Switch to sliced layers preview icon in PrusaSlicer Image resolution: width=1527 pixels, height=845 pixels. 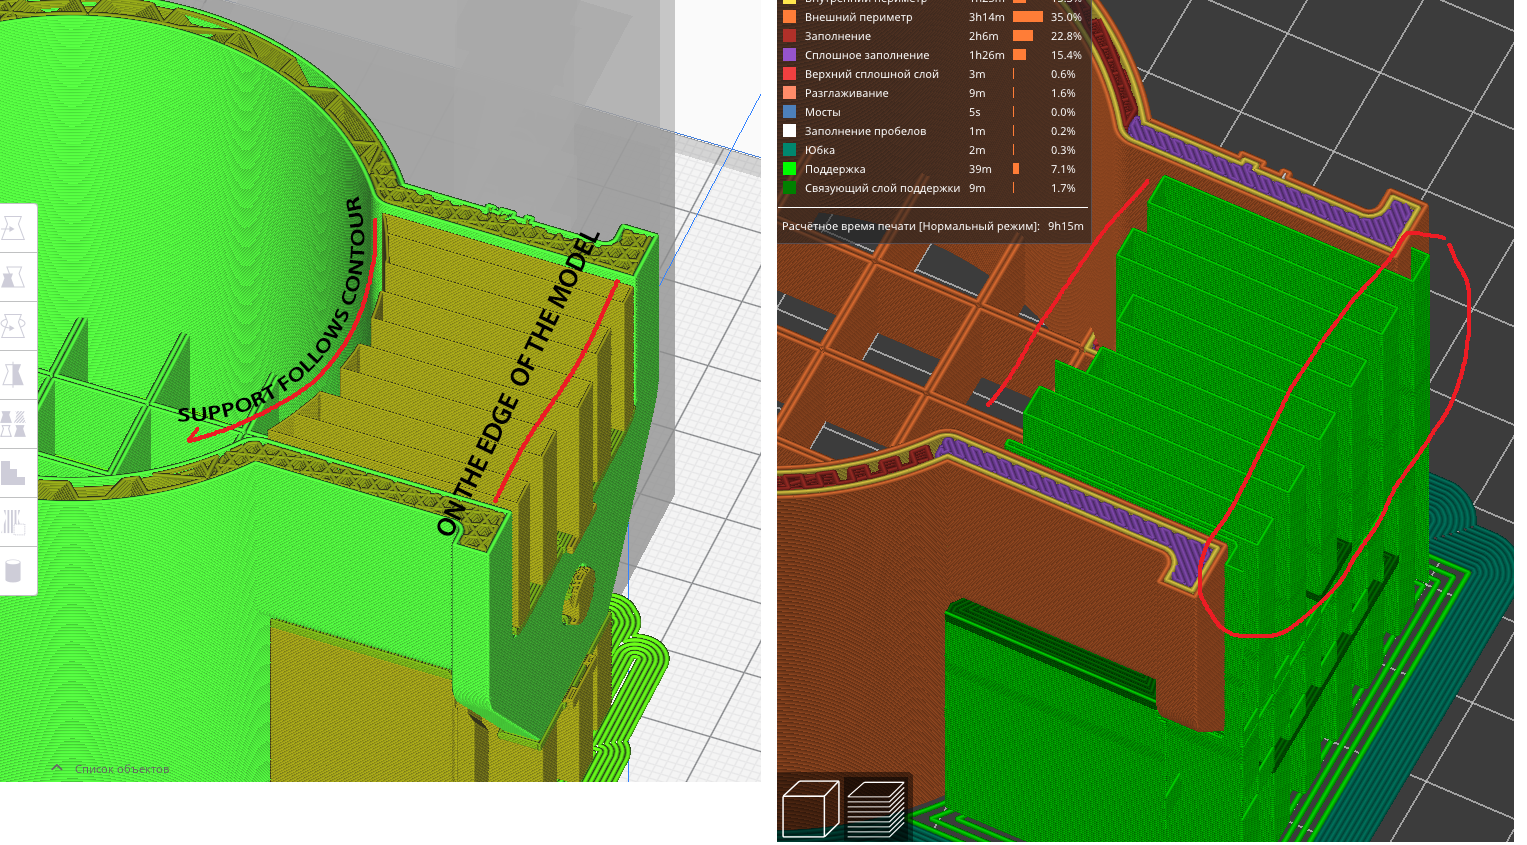(876, 808)
